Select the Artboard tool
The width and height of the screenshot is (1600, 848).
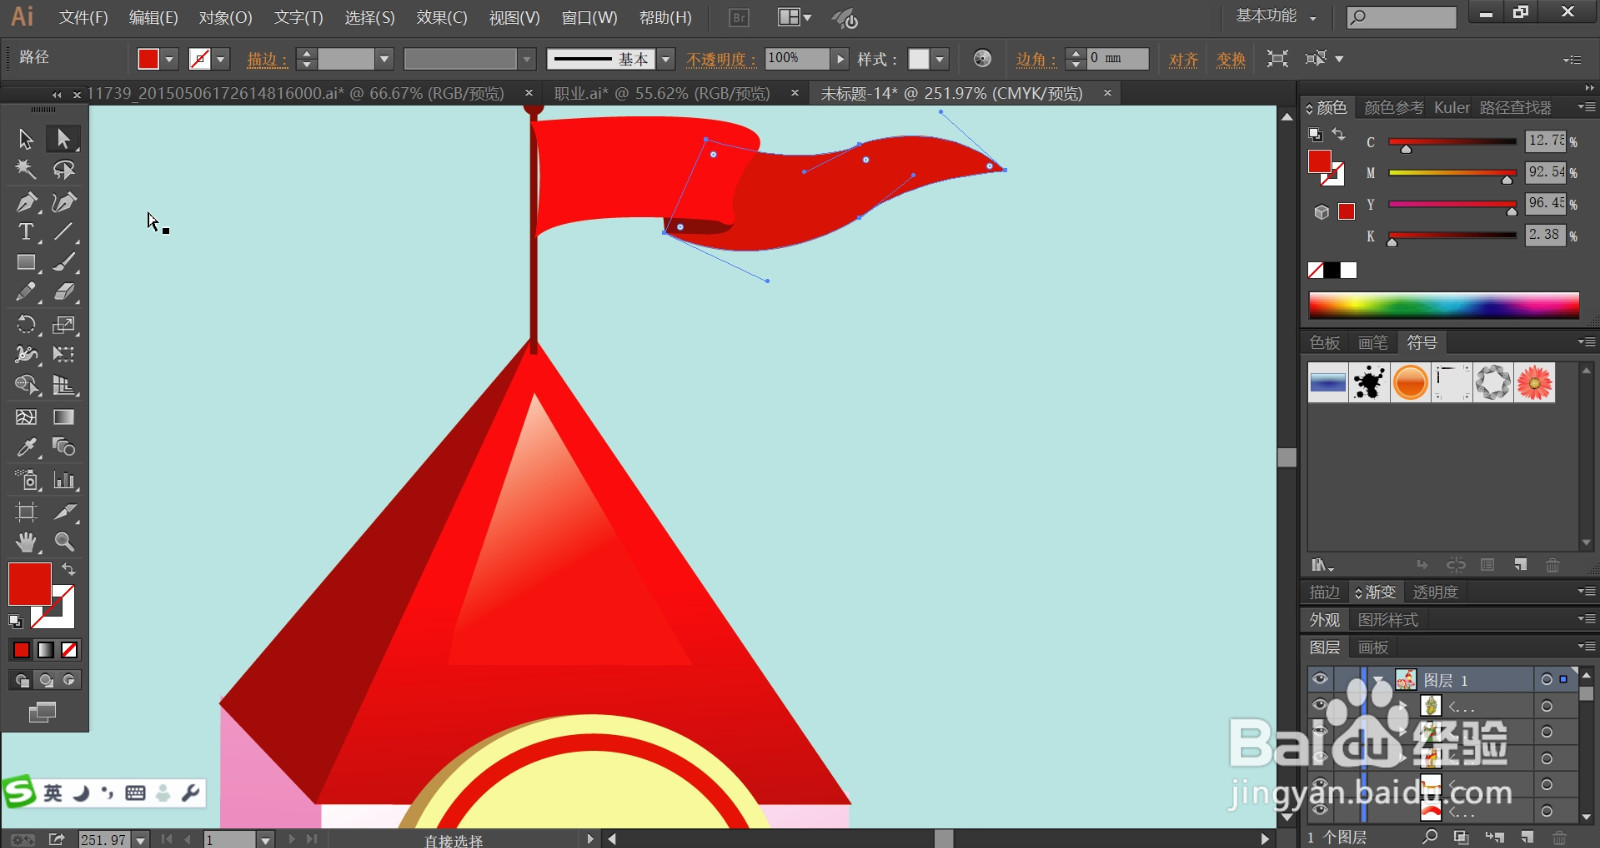(26, 512)
